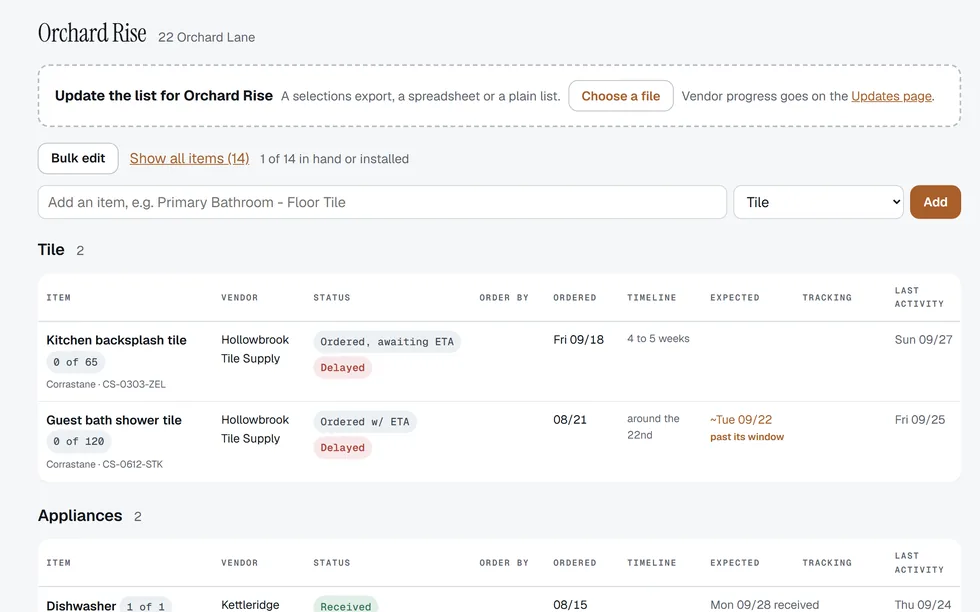Click the 0 of 65 quantity badge
980x612 pixels.
coord(76,362)
